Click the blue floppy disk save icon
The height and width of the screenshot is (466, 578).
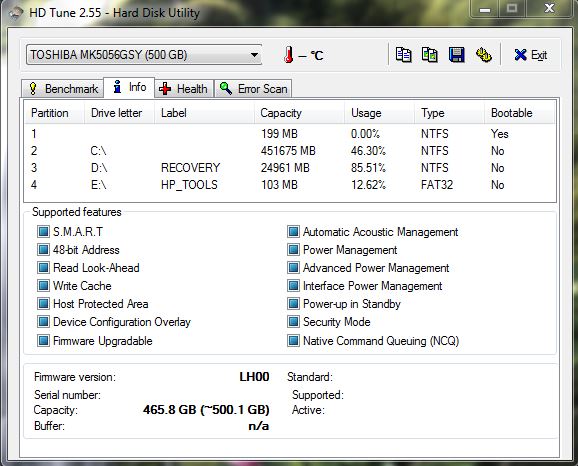click(x=456, y=55)
